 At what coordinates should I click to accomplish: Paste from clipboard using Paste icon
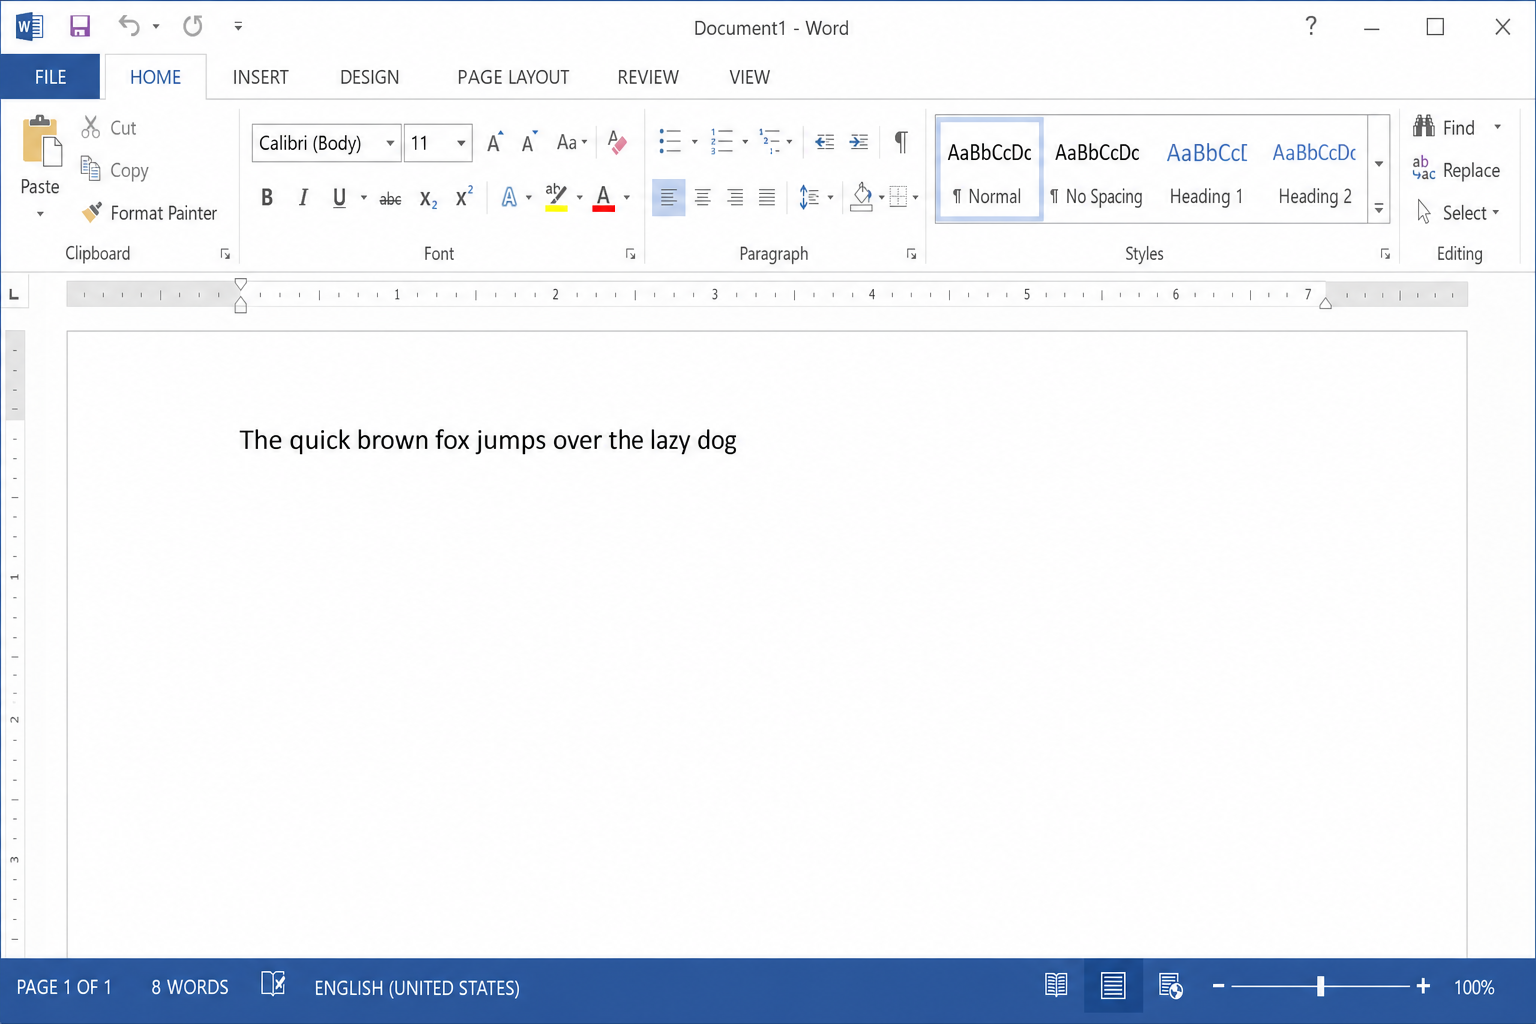point(41,139)
